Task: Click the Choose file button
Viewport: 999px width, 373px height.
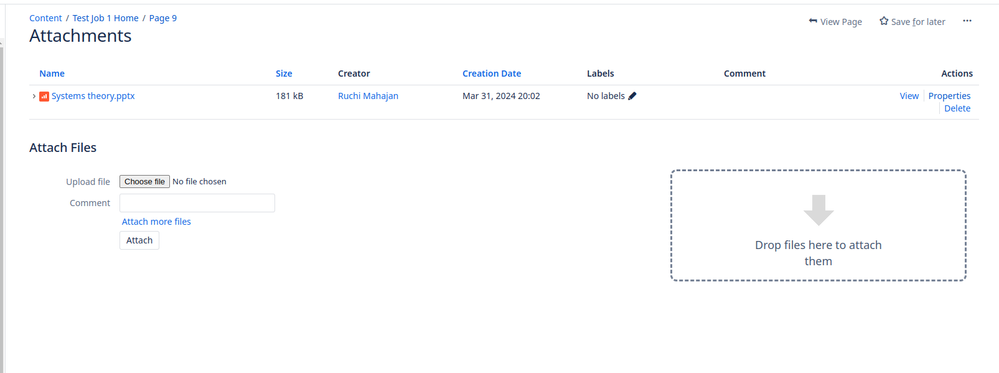Action: 145,182
